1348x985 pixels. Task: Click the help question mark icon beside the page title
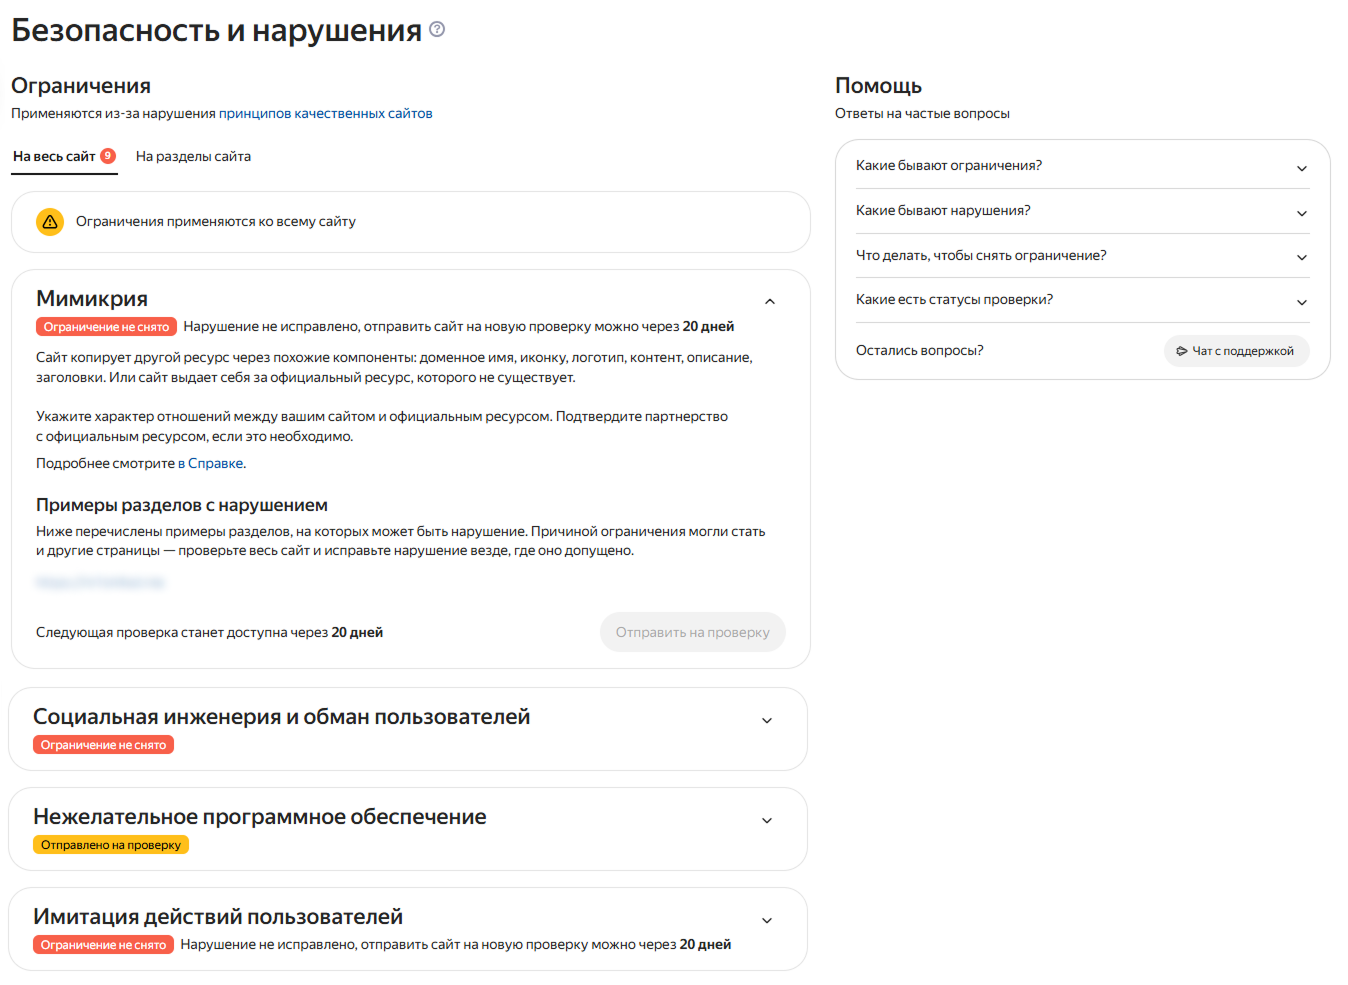click(x=437, y=30)
